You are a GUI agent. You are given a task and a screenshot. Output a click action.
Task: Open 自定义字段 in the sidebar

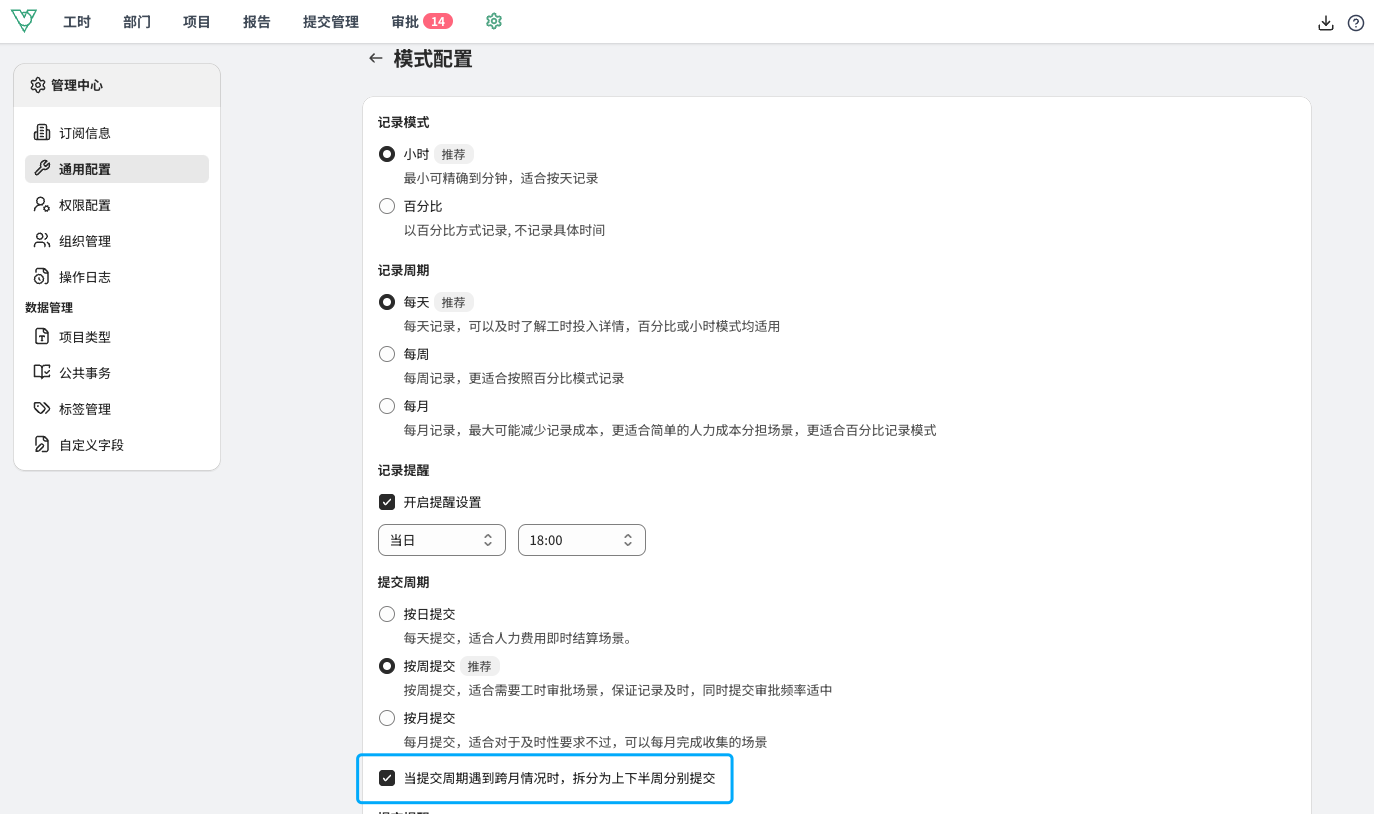[x=90, y=445]
